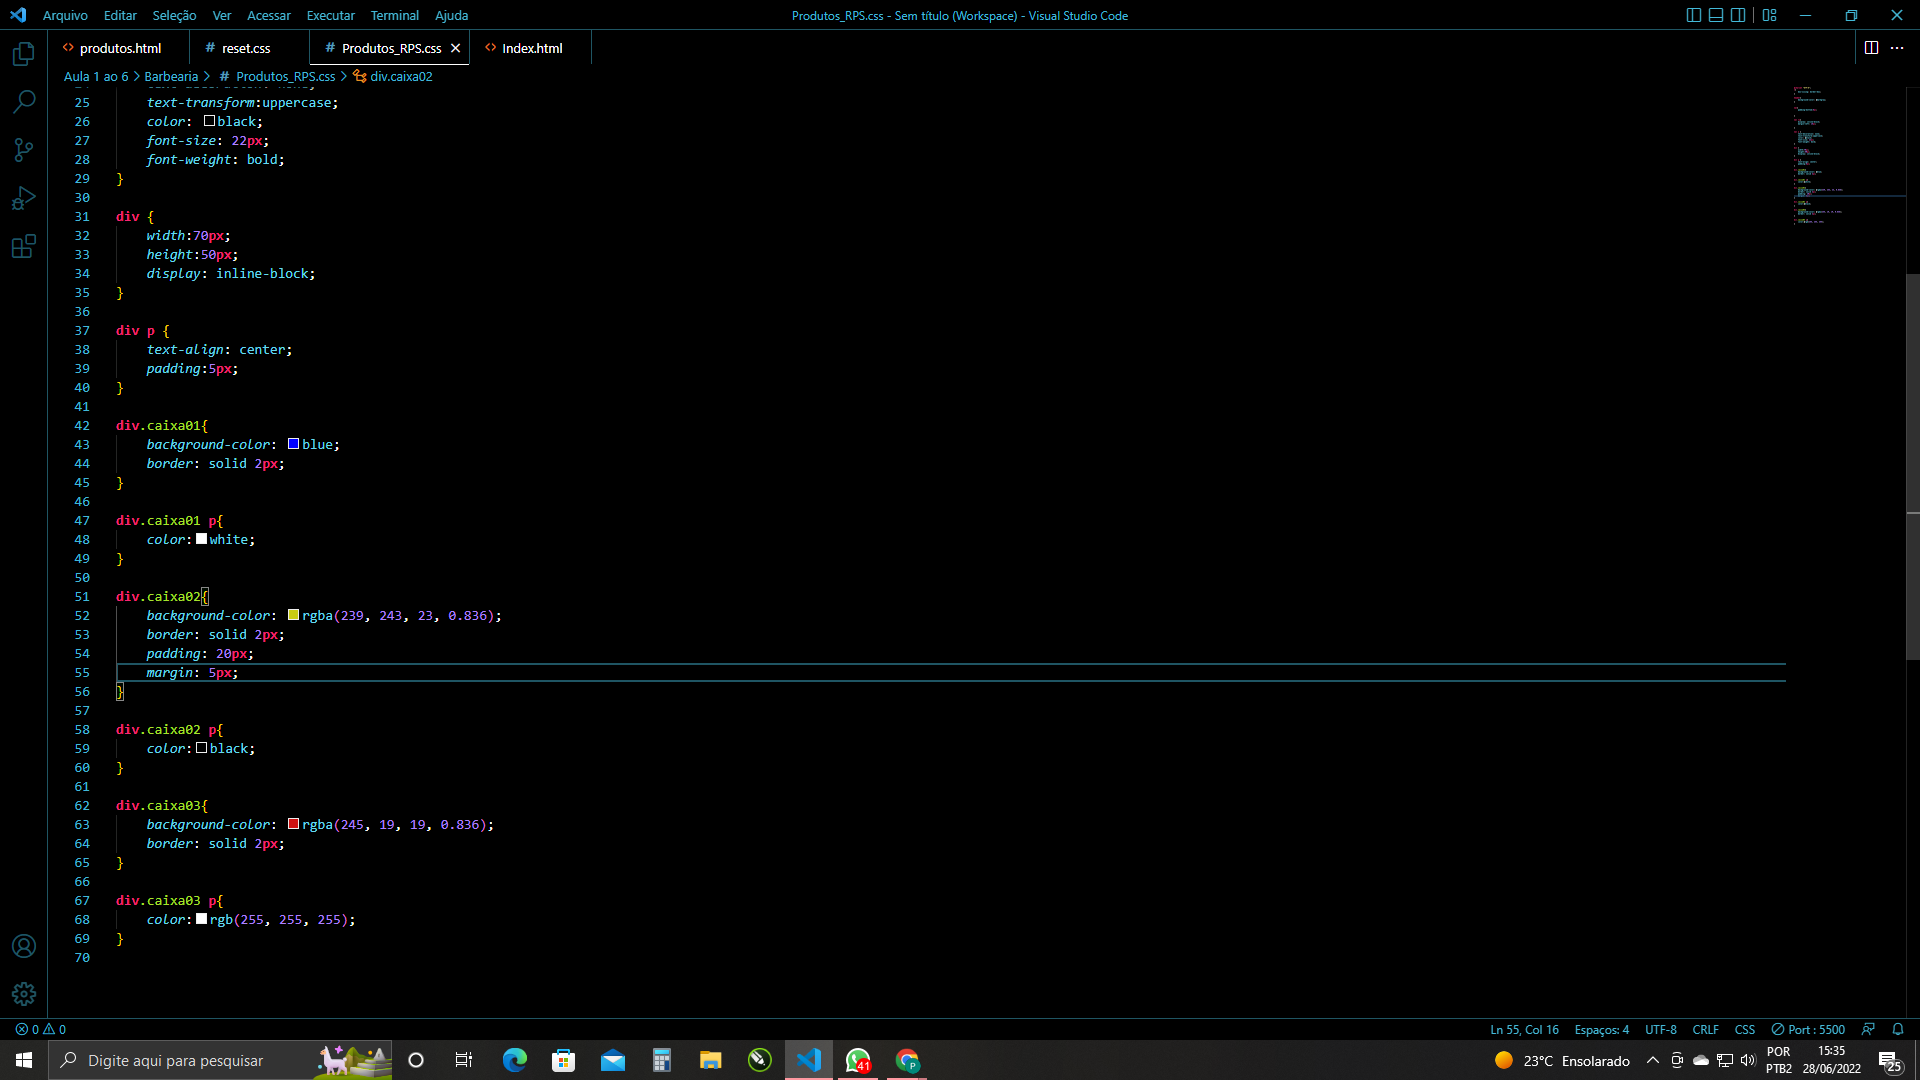This screenshot has width=1920, height=1080.
Task: Click the div.caixa02 breadcrumb symbol
Action: (x=392, y=76)
